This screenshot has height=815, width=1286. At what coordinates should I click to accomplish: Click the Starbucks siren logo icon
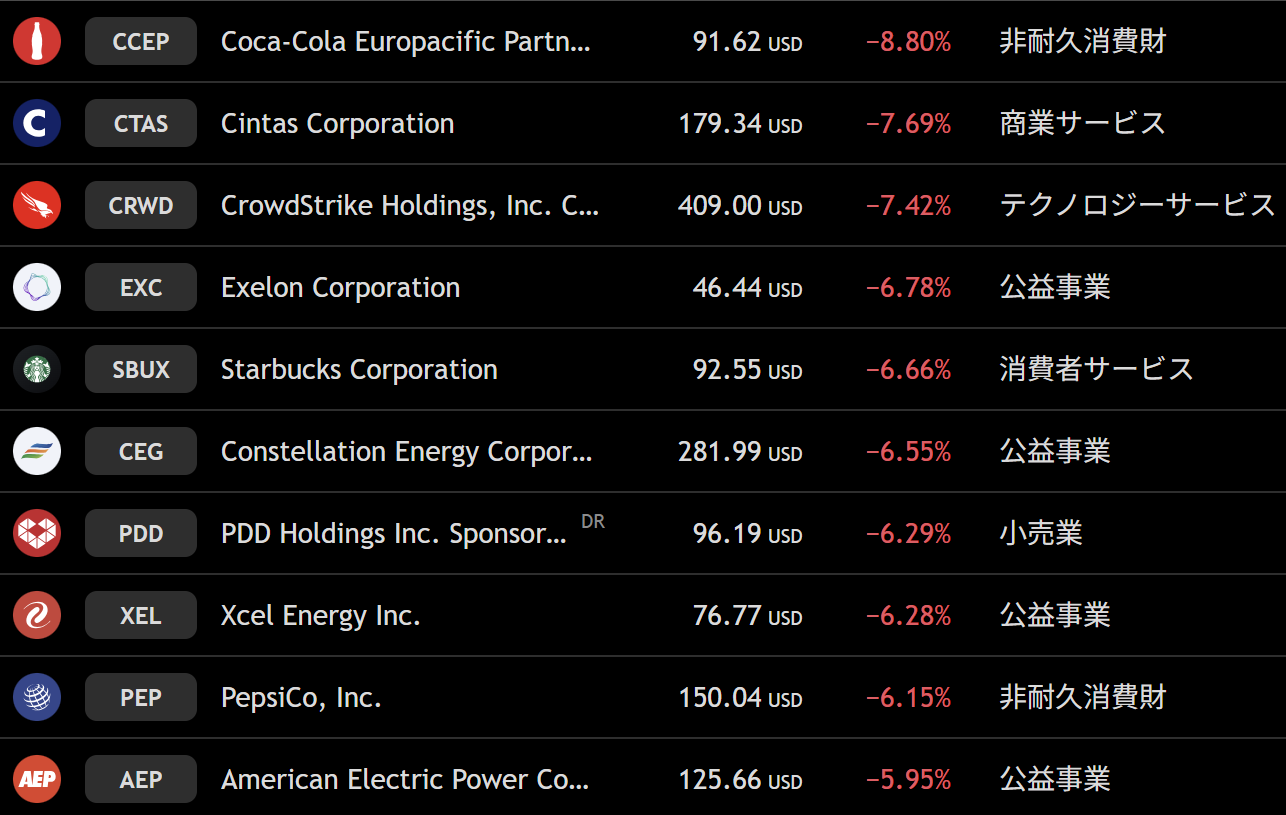coord(37,370)
